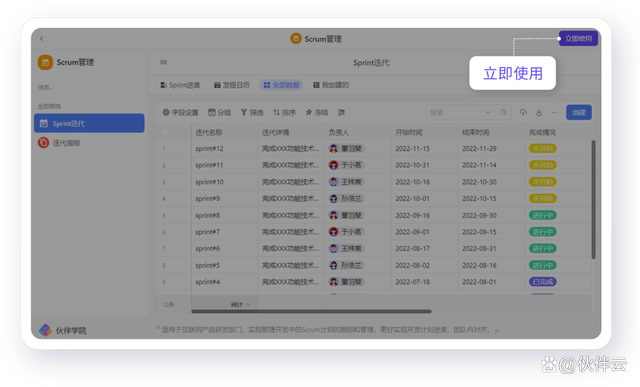Click the Scrum管理 app icon in the sidebar
640x387 pixels.
[45, 62]
